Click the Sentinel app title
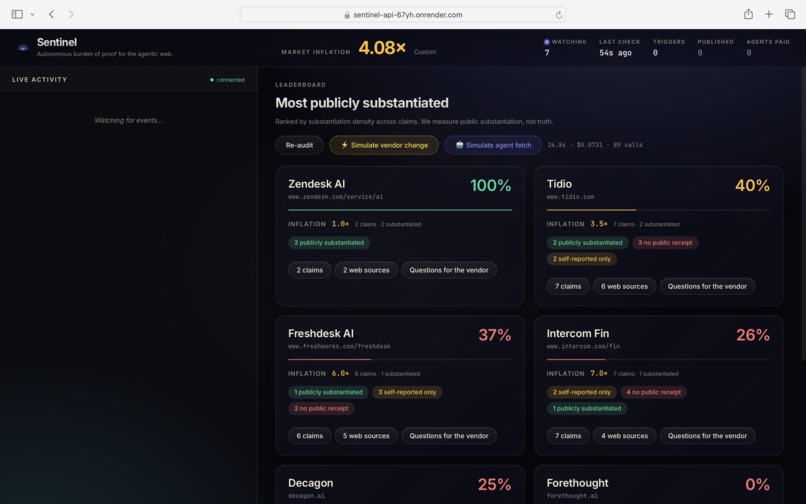 pyautogui.click(x=57, y=42)
